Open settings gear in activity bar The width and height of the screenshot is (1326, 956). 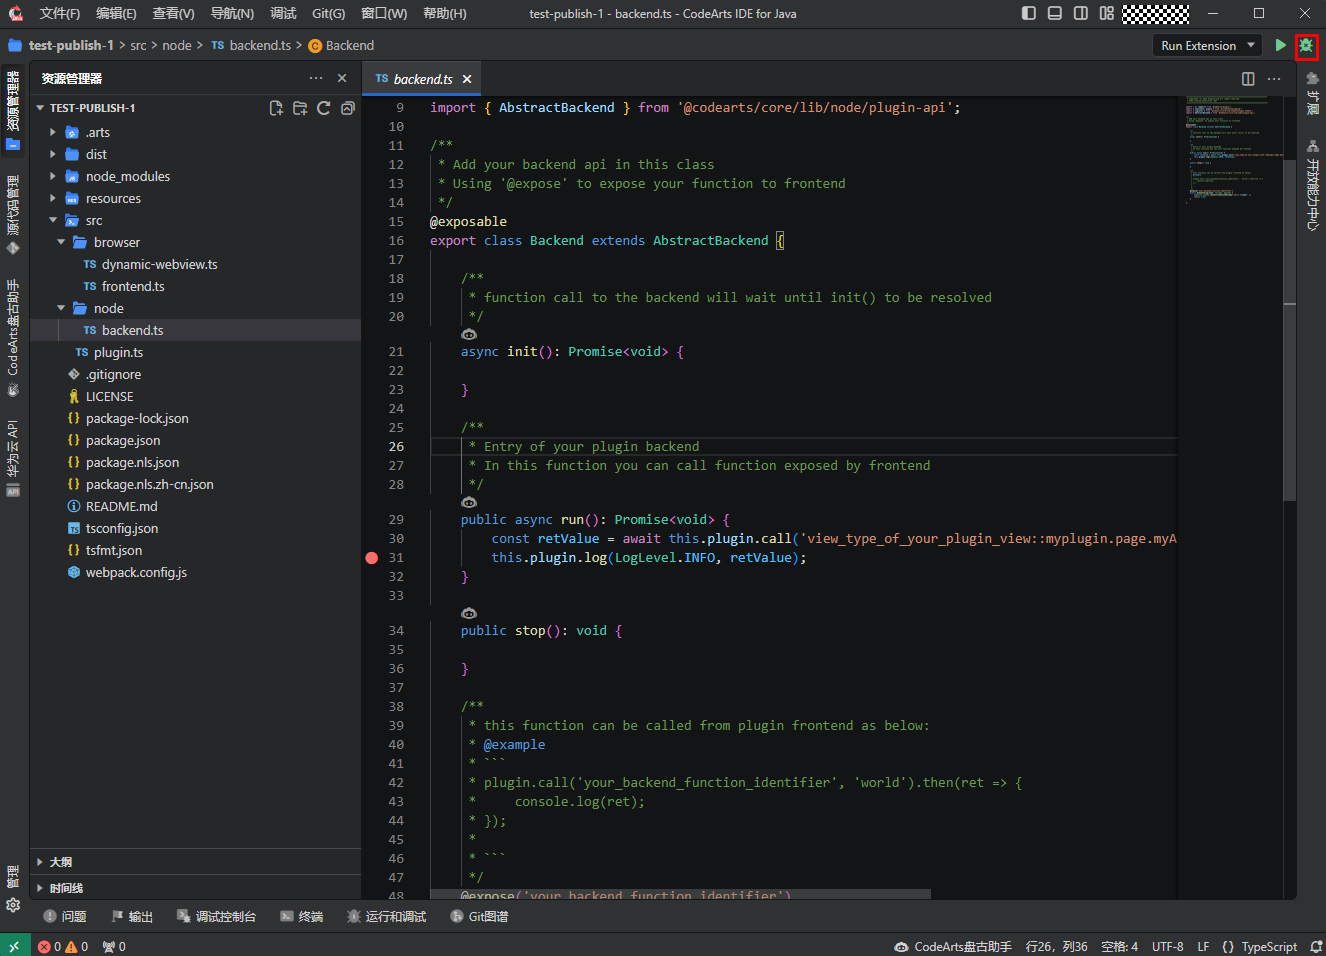click(13, 905)
